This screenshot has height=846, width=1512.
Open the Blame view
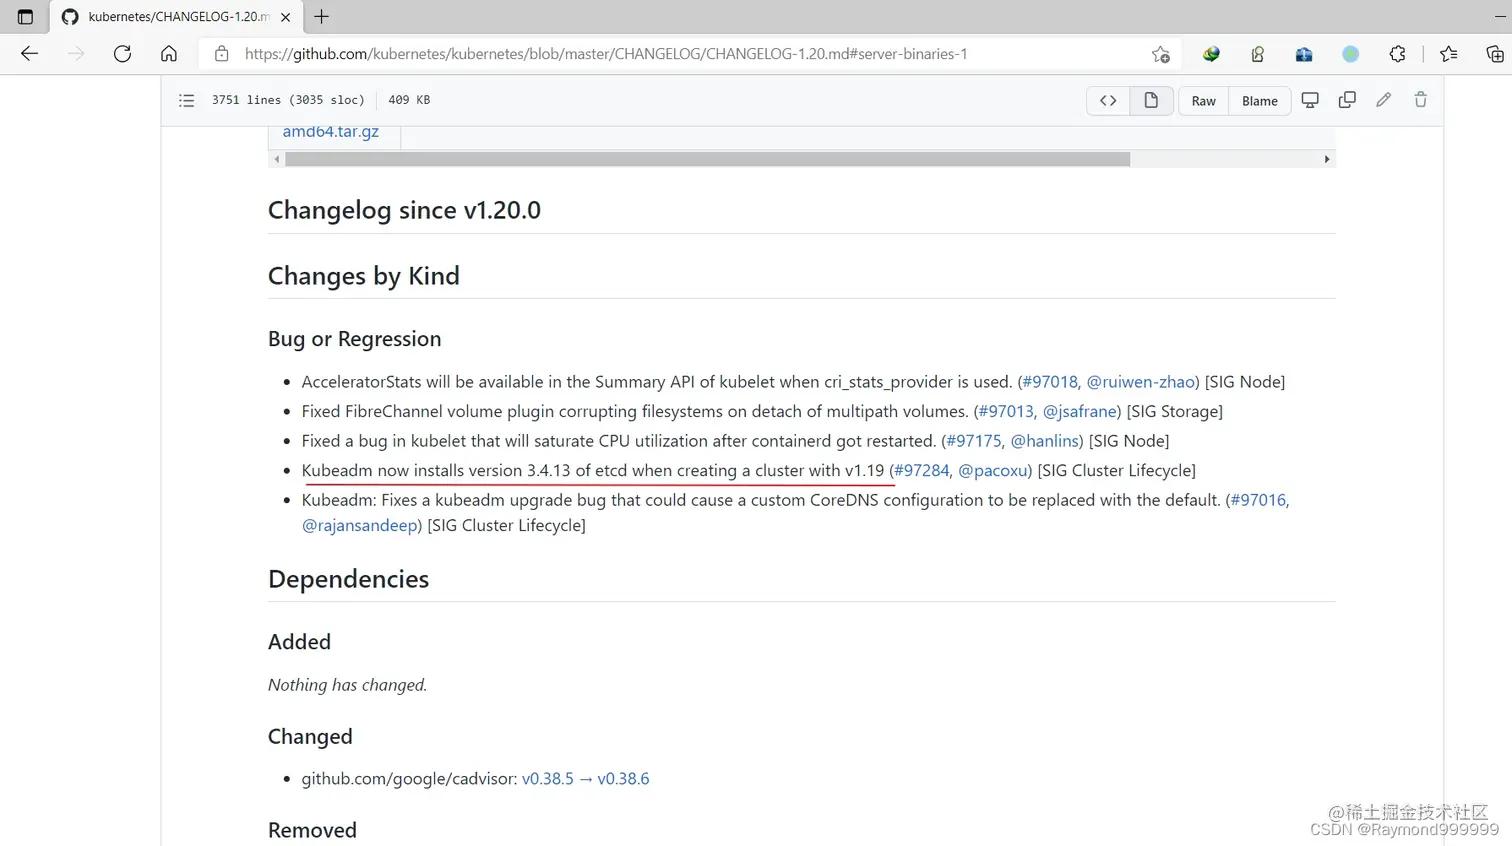[x=1260, y=100]
